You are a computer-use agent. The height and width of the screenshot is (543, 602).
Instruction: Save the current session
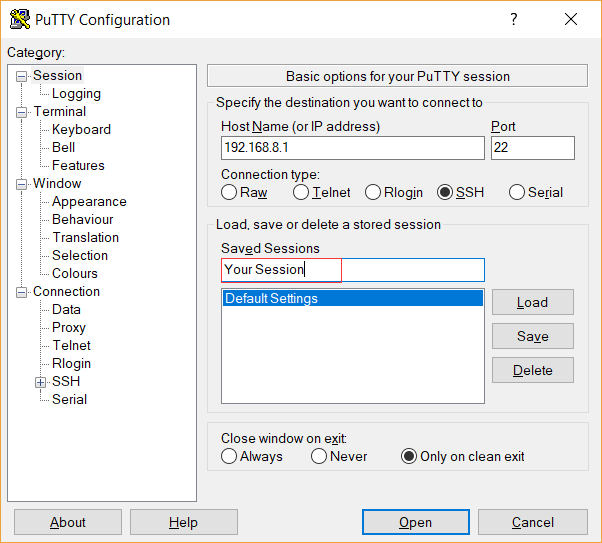(532, 337)
